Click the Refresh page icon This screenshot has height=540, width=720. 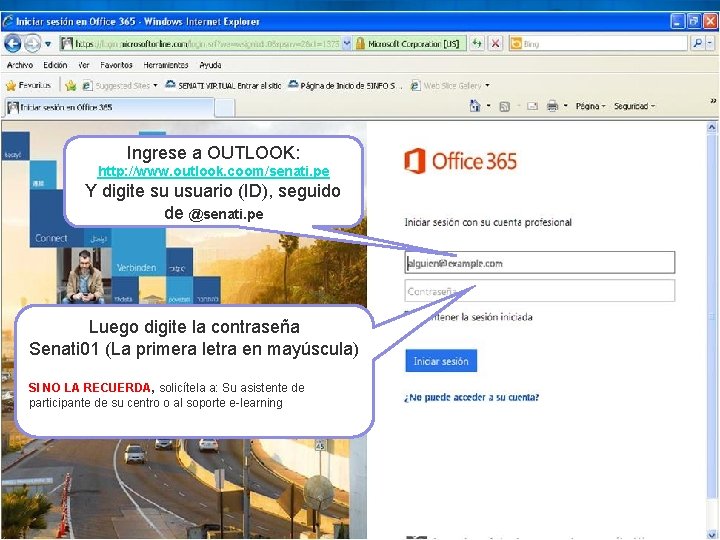477,44
